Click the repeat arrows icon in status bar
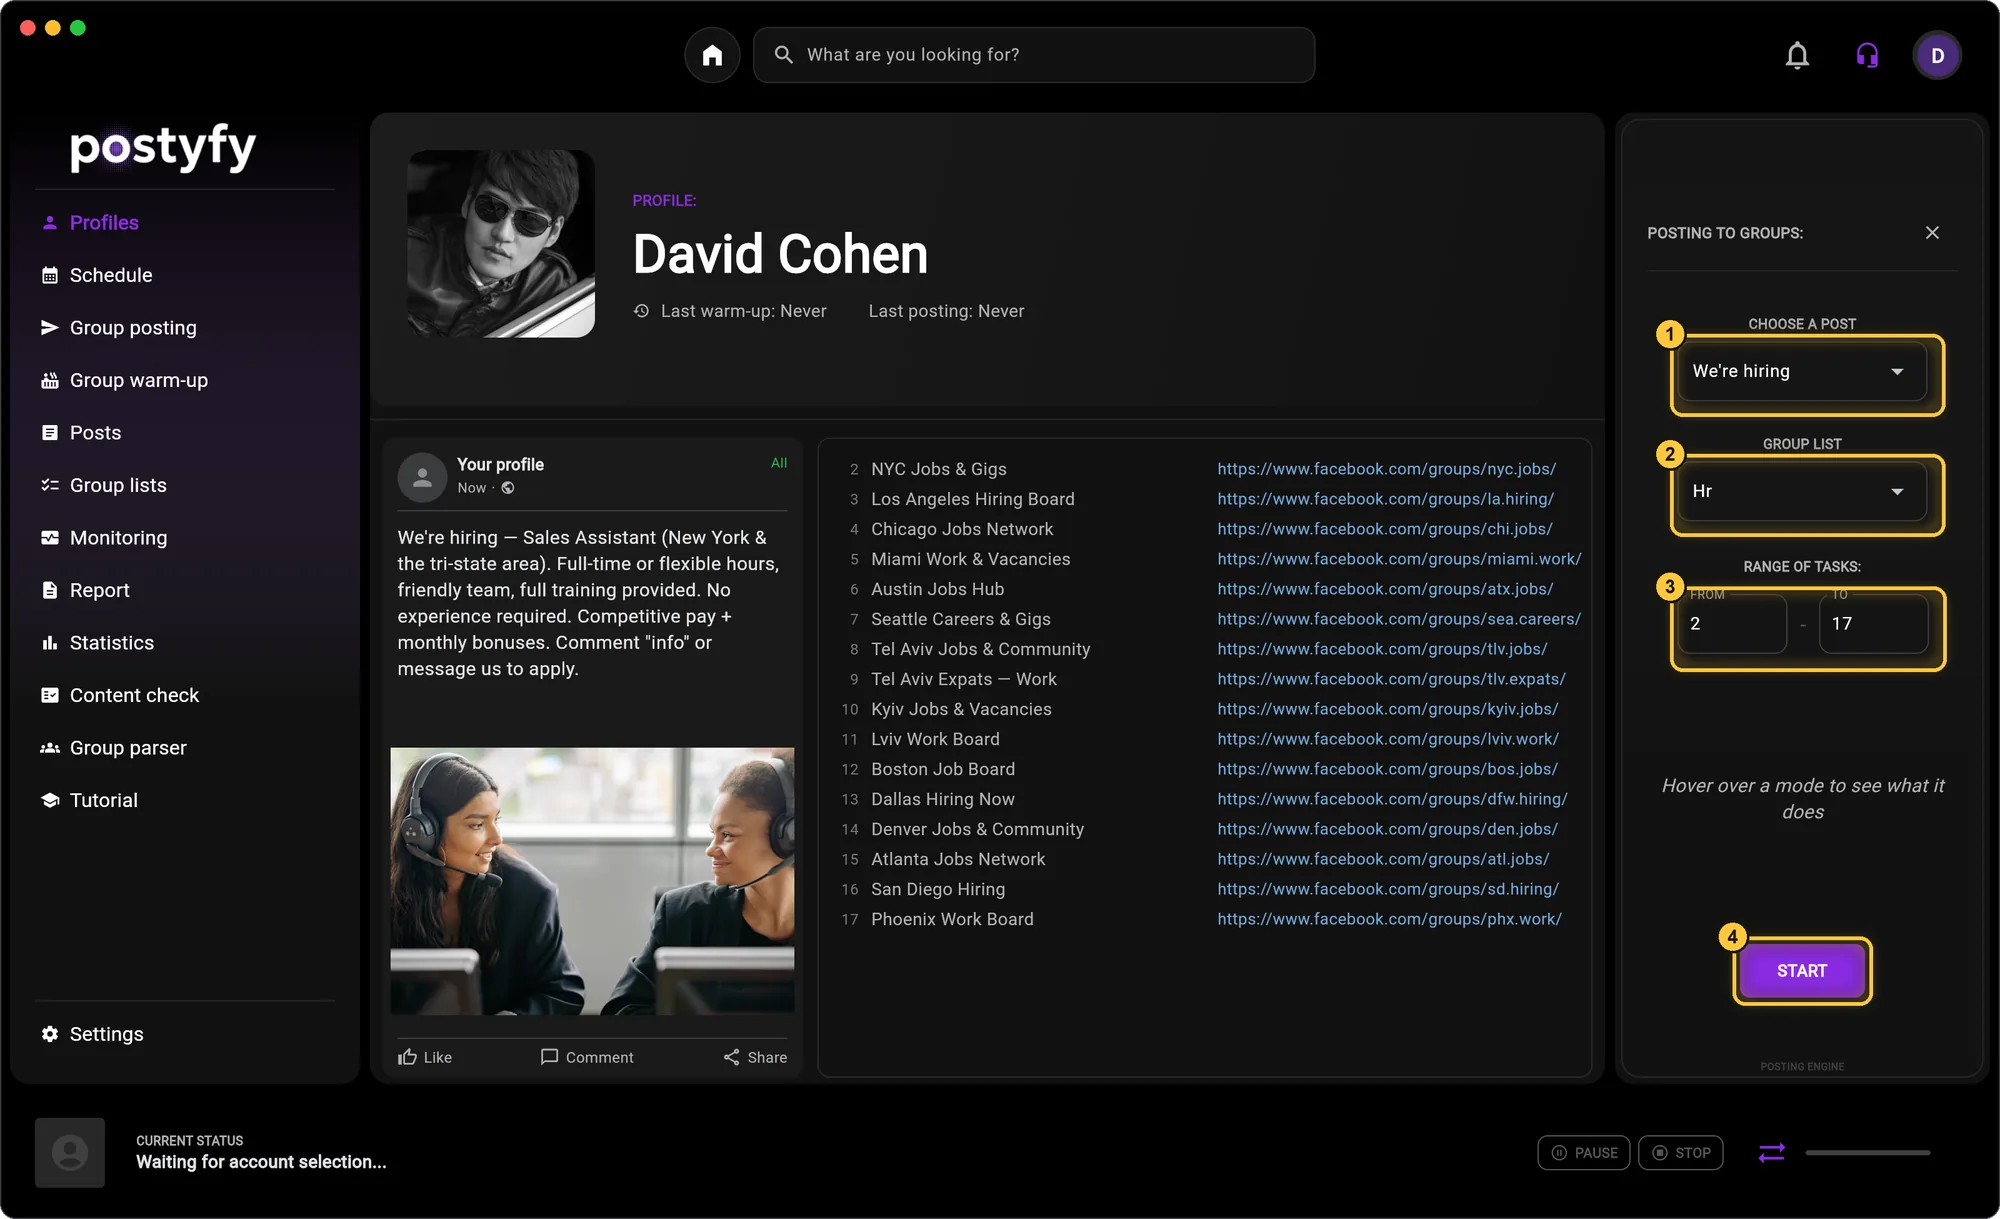This screenshot has height=1219, width=2000. (1771, 1153)
